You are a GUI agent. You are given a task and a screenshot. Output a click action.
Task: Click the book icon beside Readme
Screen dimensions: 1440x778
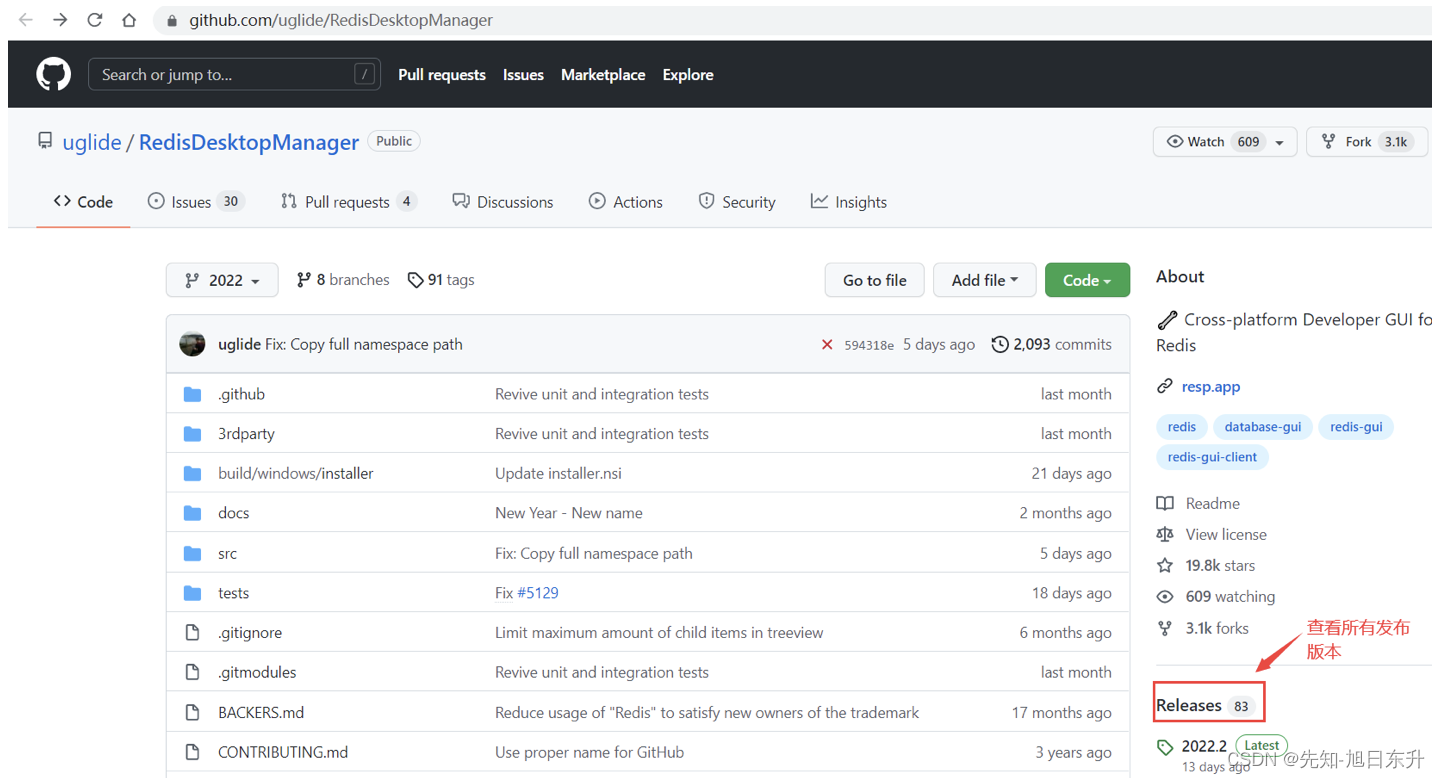pyautogui.click(x=1165, y=504)
